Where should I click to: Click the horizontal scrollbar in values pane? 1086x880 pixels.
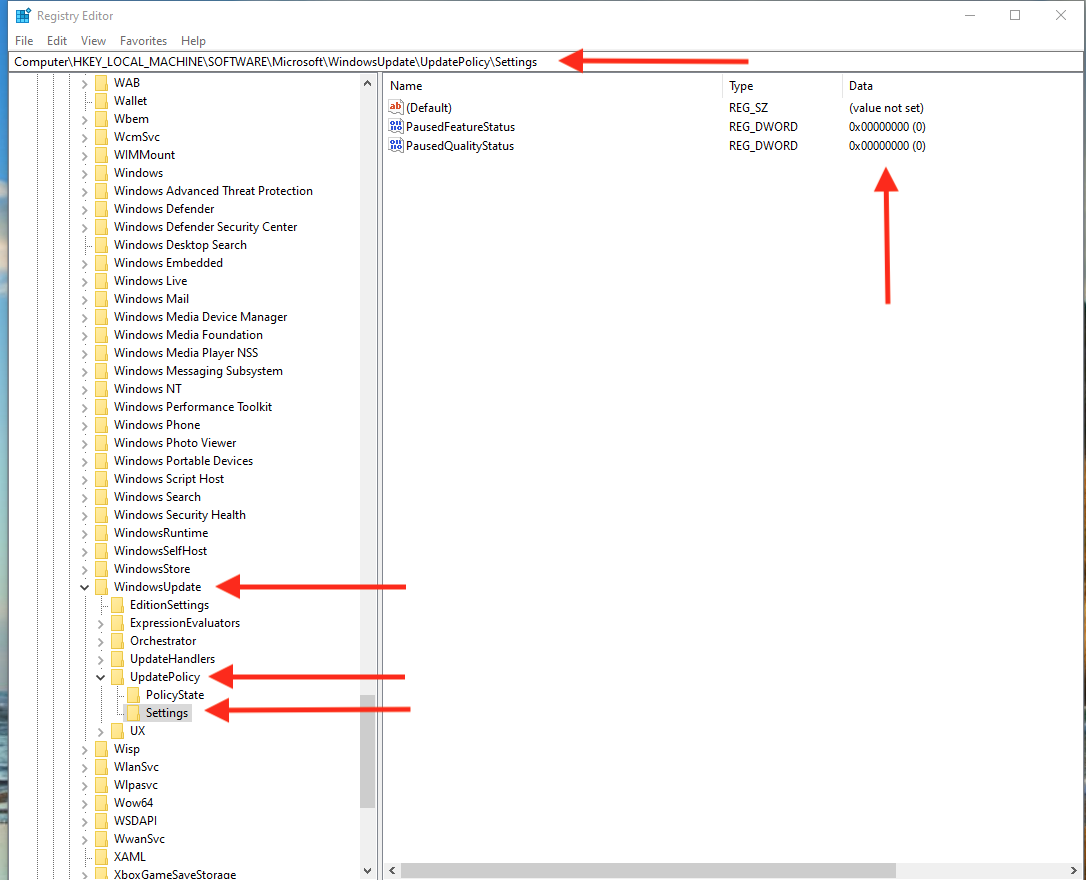click(x=700, y=871)
